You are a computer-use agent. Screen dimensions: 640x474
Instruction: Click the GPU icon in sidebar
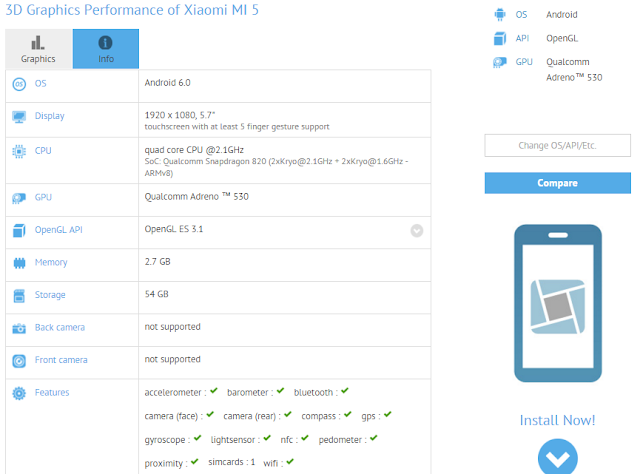[500, 62]
